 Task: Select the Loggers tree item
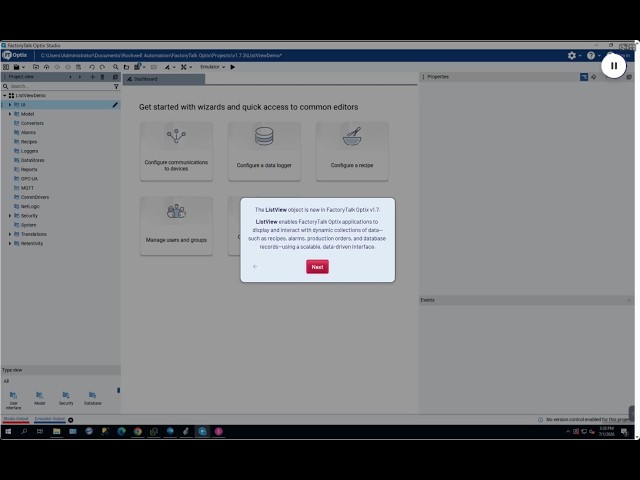coord(29,151)
